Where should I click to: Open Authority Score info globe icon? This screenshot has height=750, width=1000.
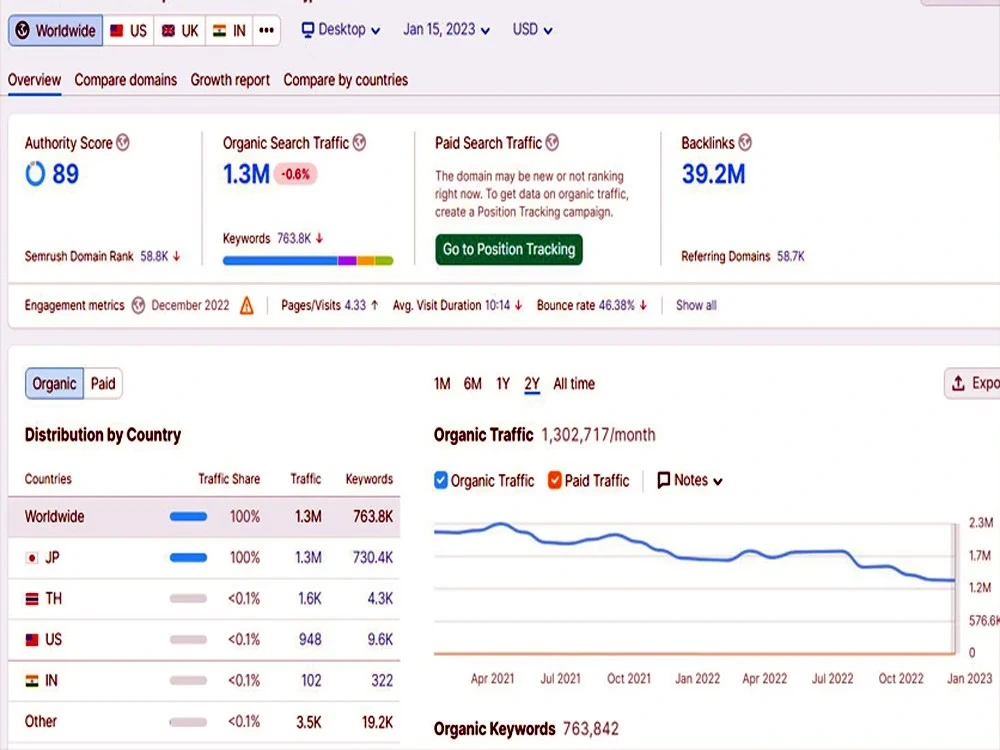pyautogui.click(x=123, y=142)
